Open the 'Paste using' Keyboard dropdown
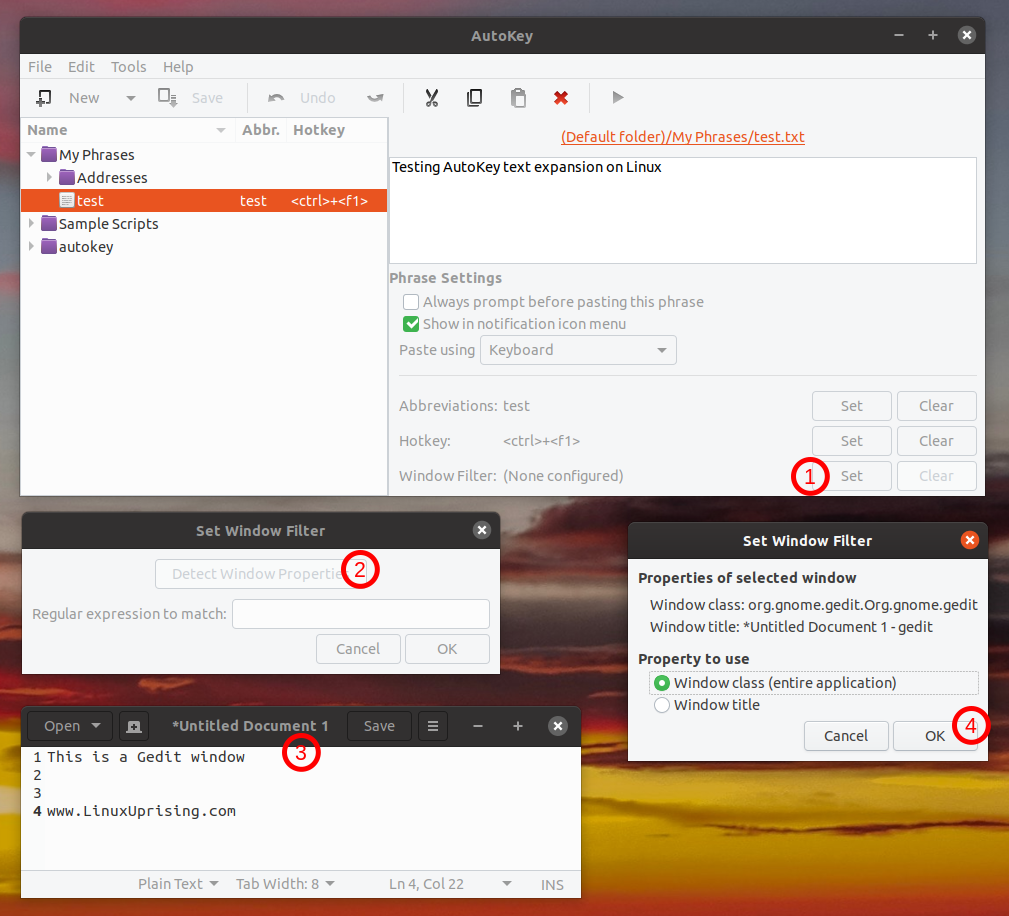Screen dimensions: 1009x916 (578, 350)
